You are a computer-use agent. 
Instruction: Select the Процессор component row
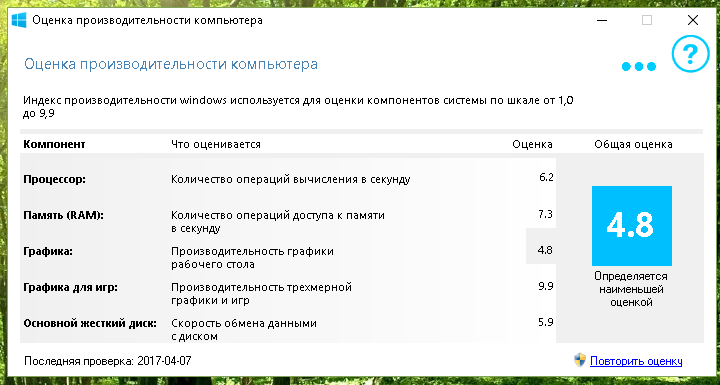(288, 179)
